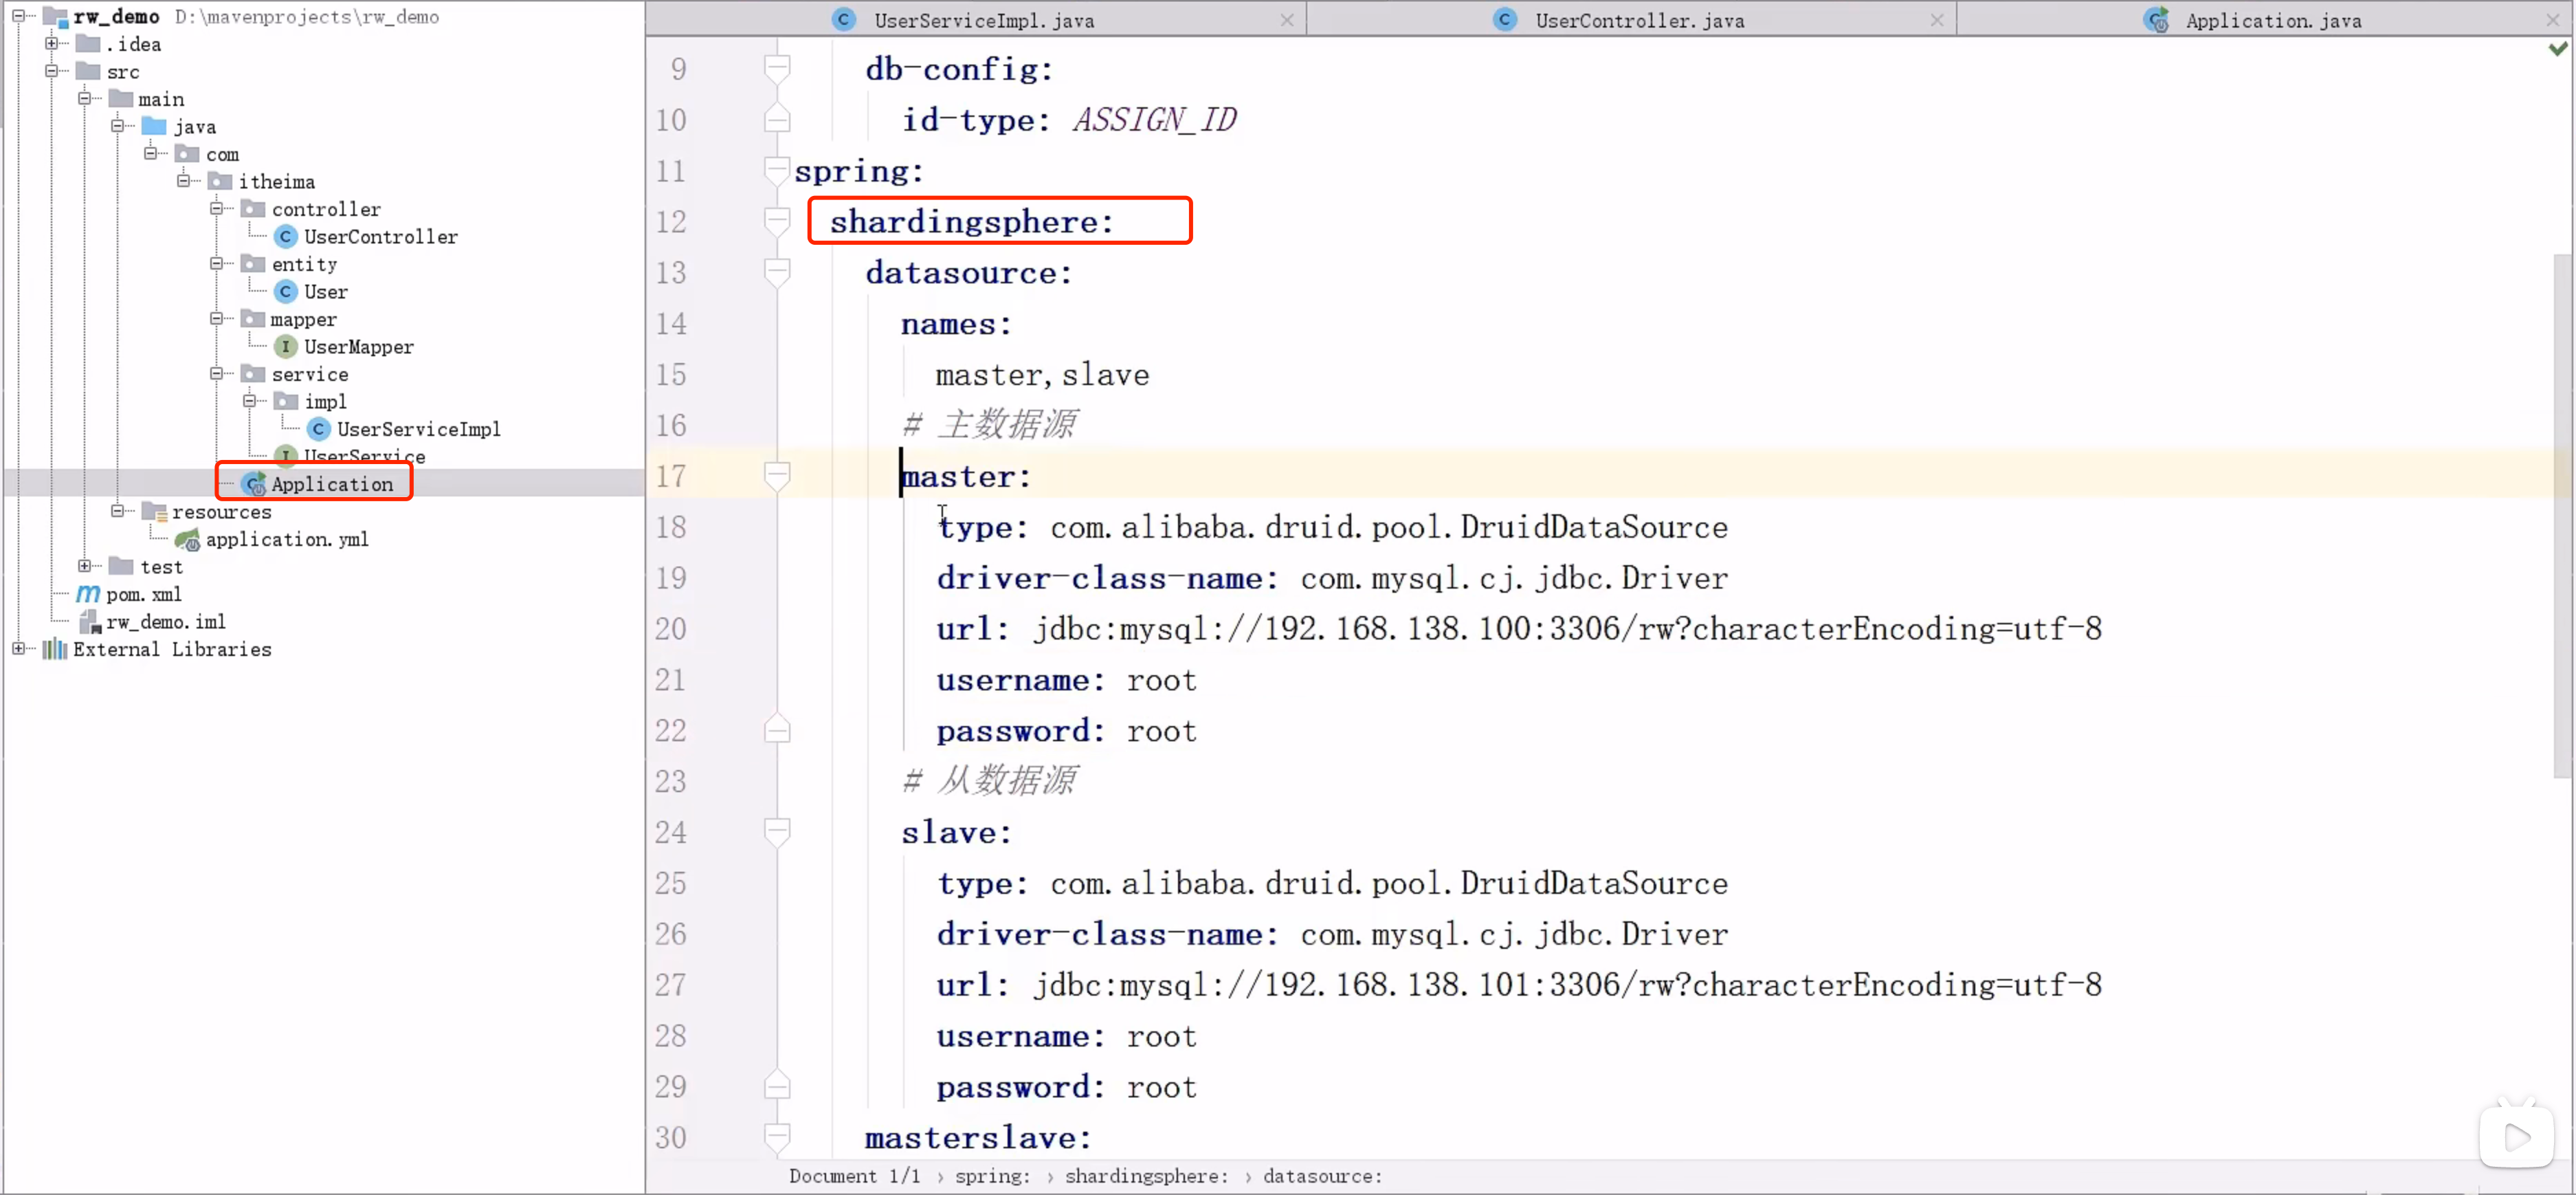Fold the slave block on line 24

[x=777, y=832]
